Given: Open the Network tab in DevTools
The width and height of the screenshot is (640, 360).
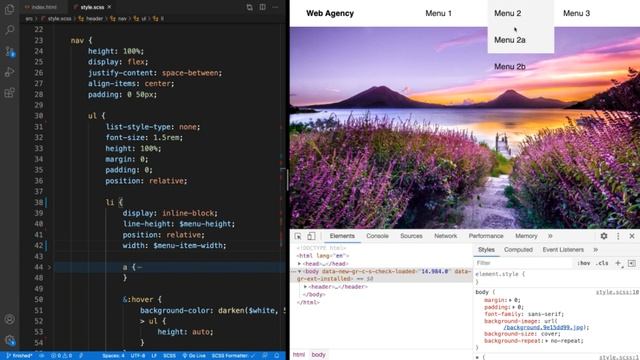Looking at the screenshot, I should (x=446, y=236).
